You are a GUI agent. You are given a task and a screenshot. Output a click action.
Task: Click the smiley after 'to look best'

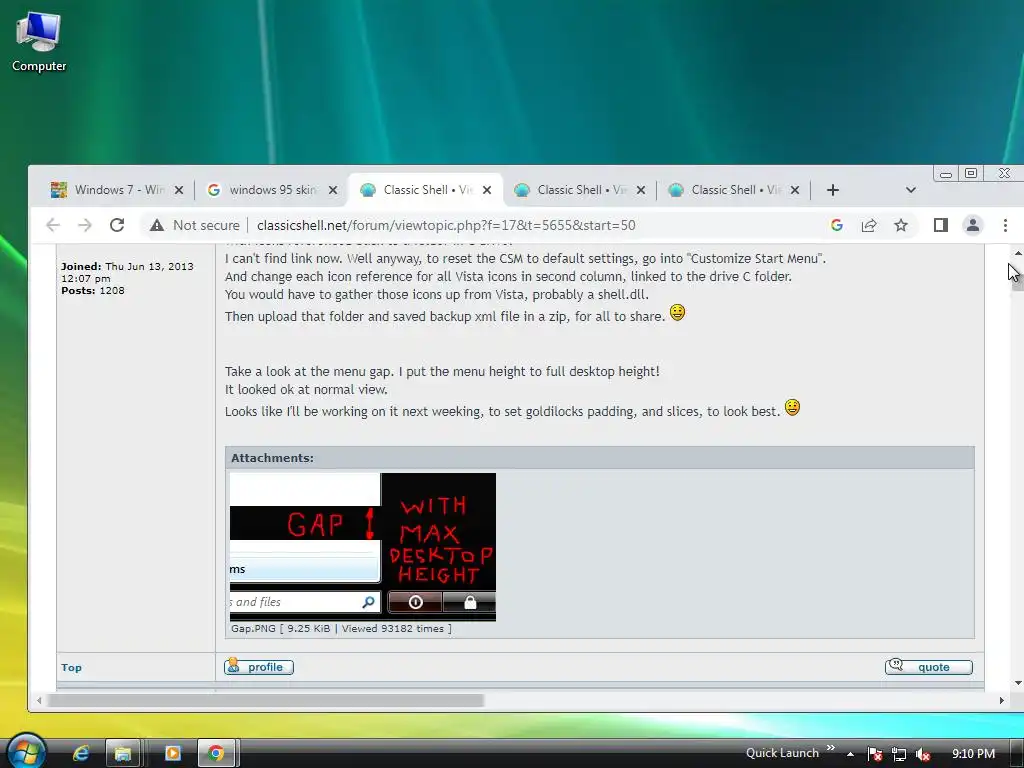(792, 408)
